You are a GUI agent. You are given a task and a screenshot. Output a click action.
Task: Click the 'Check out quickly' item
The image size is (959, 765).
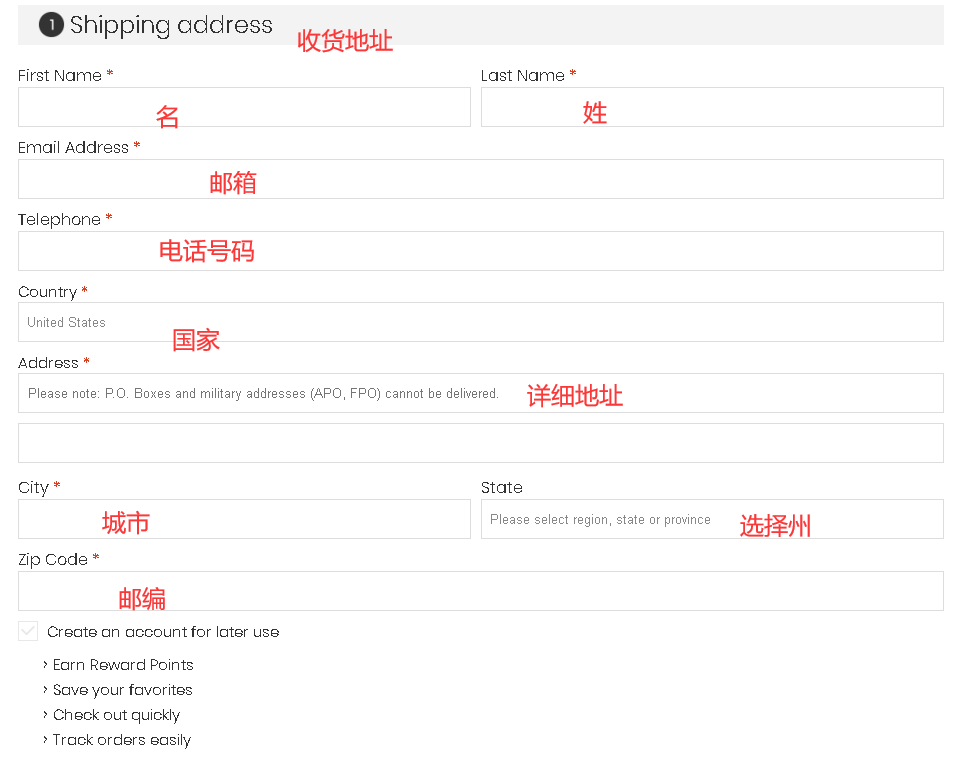pos(116,715)
